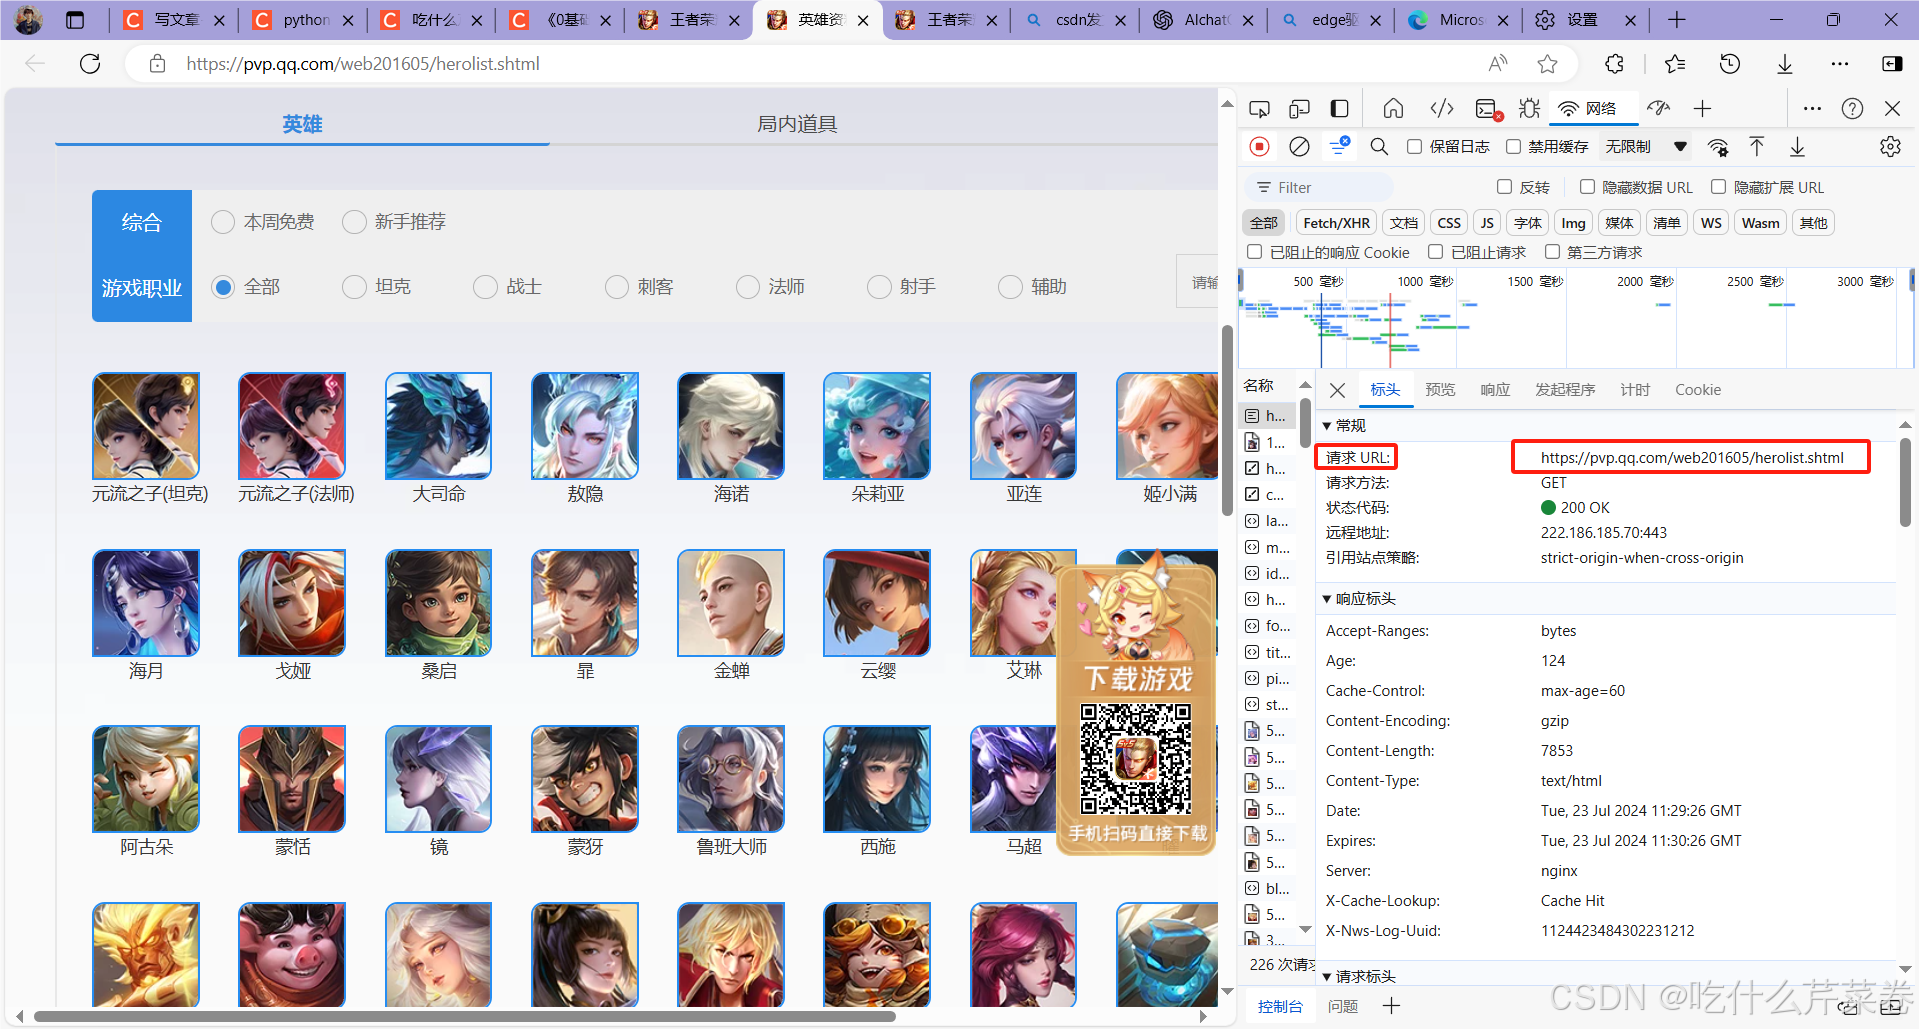Enable 保留日志 checkbox
This screenshot has width=1919, height=1029.
1414,147
